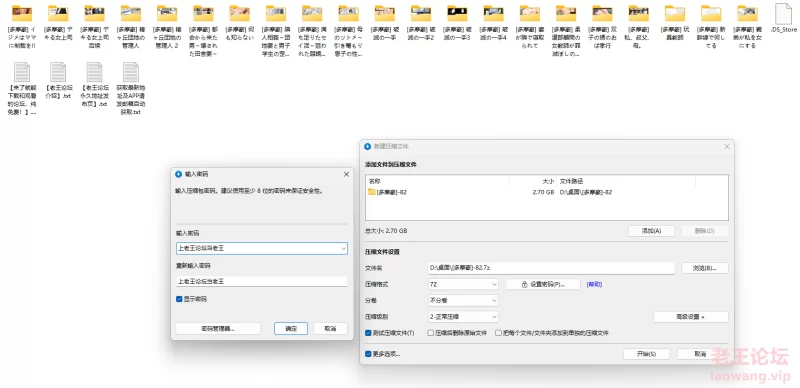The image size is (800, 388).
Task: Select the 【老王论坛介绍】.txt file
Action: tap(58, 81)
